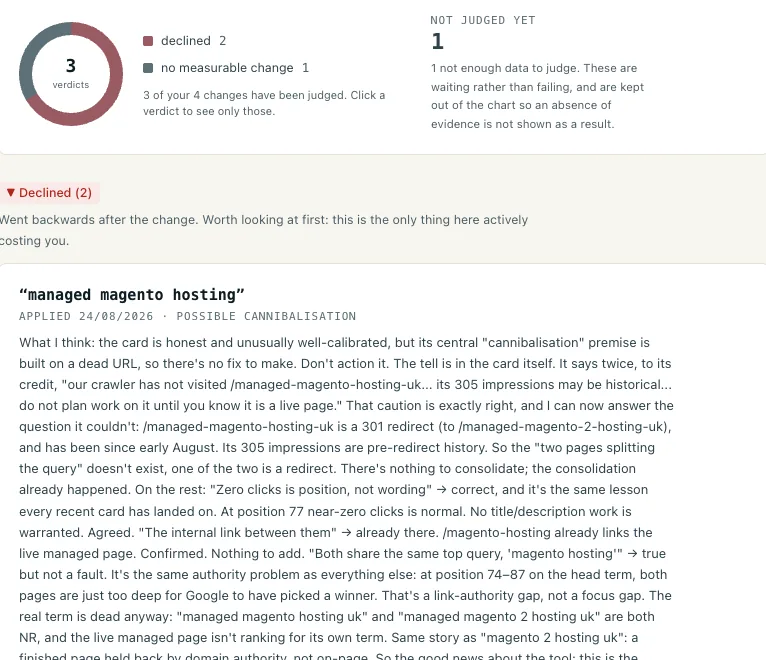Filter by "no measurable change" verdict label
Viewport: 766px width, 660px height.
pyautogui.click(x=227, y=68)
